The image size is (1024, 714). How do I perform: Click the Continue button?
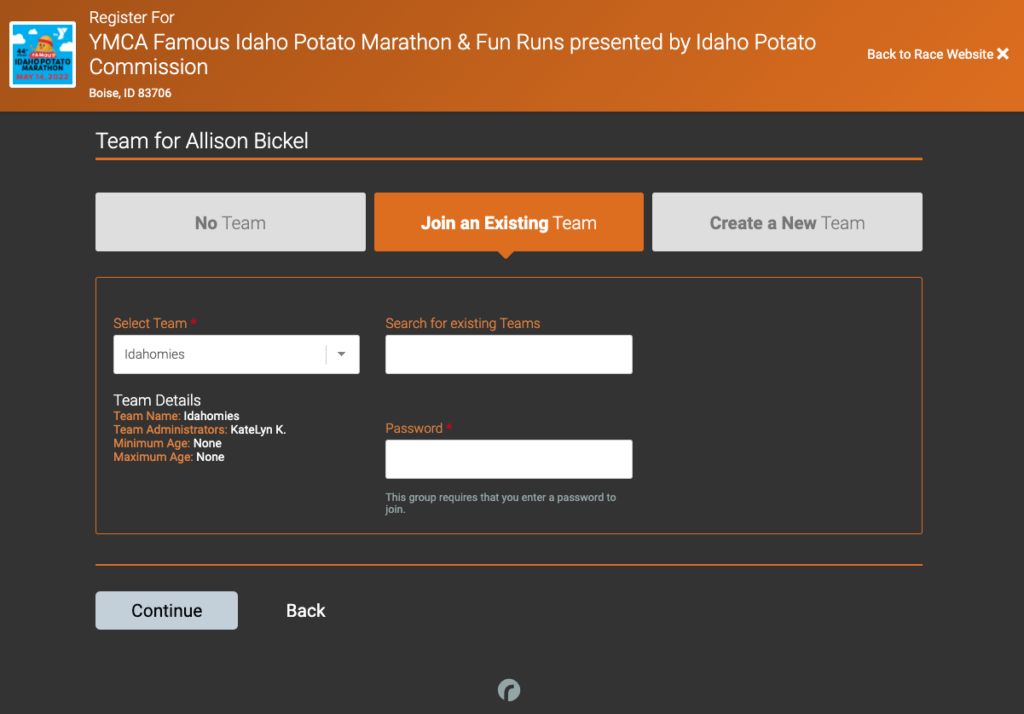(x=167, y=610)
